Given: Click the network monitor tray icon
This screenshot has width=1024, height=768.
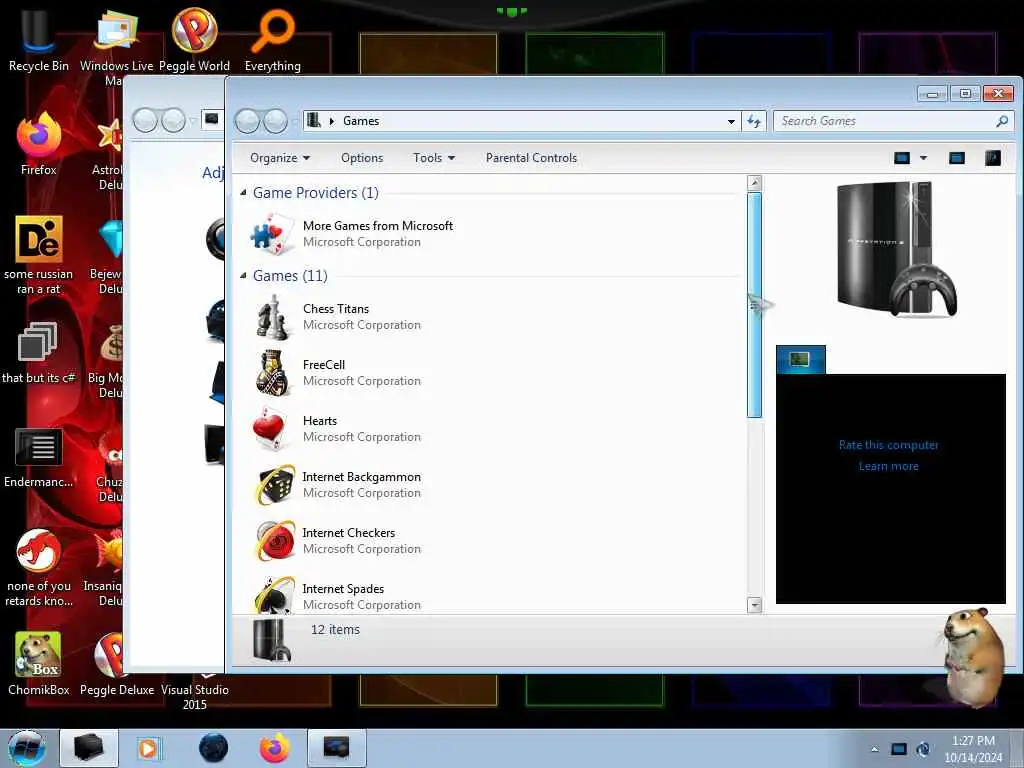Looking at the screenshot, I should pyautogui.click(x=899, y=749).
